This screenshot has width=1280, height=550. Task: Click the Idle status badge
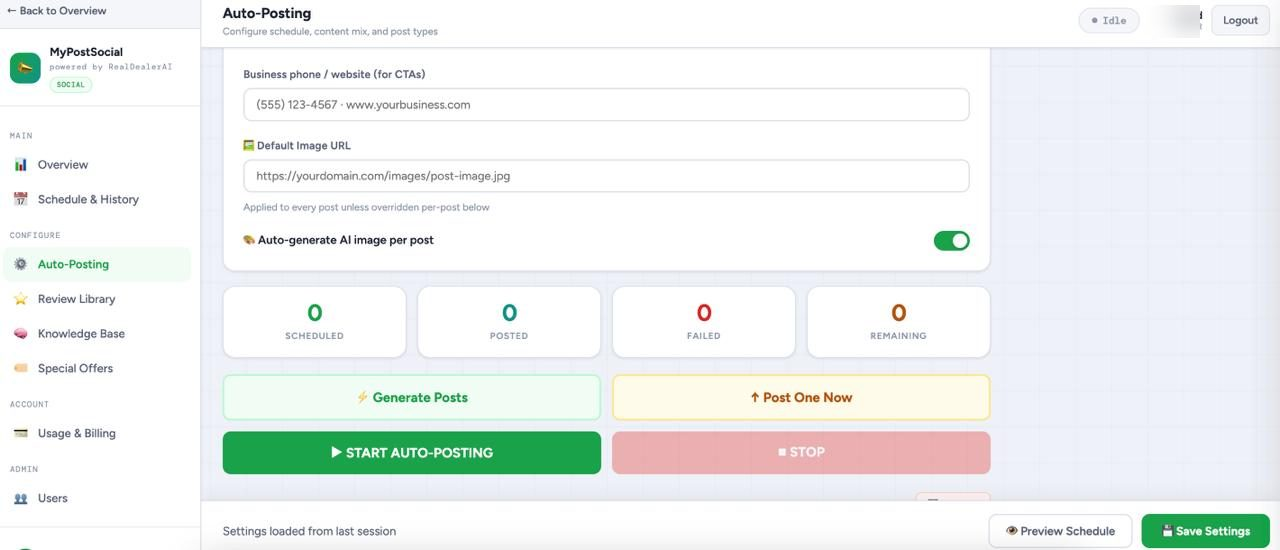click(1108, 20)
